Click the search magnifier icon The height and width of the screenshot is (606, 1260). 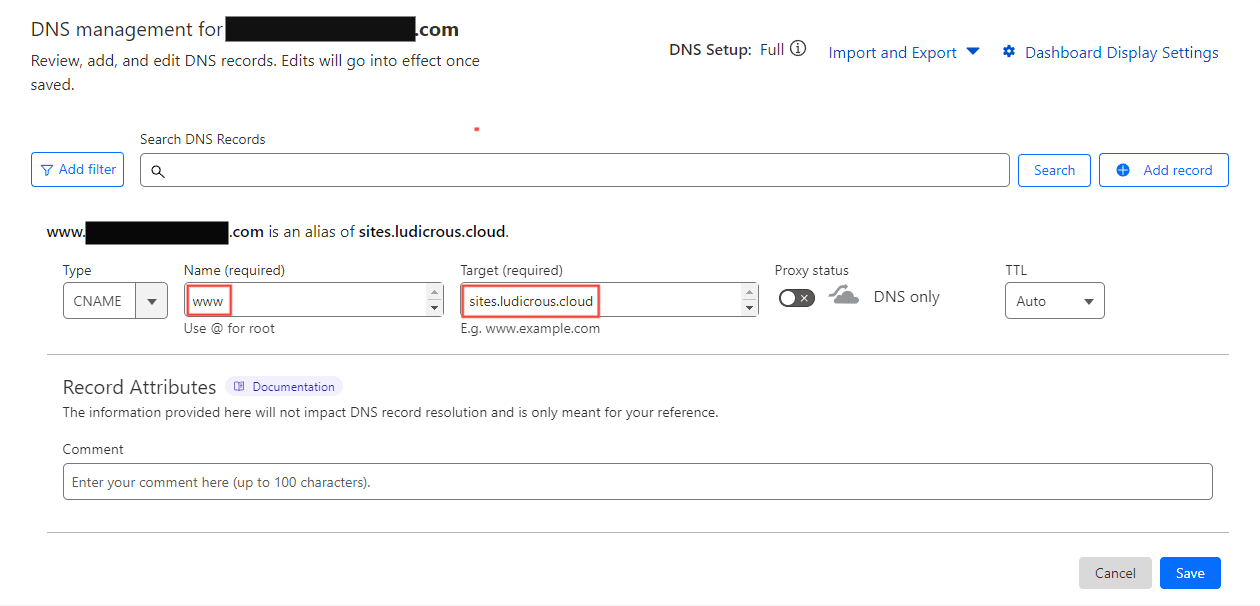point(158,171)
